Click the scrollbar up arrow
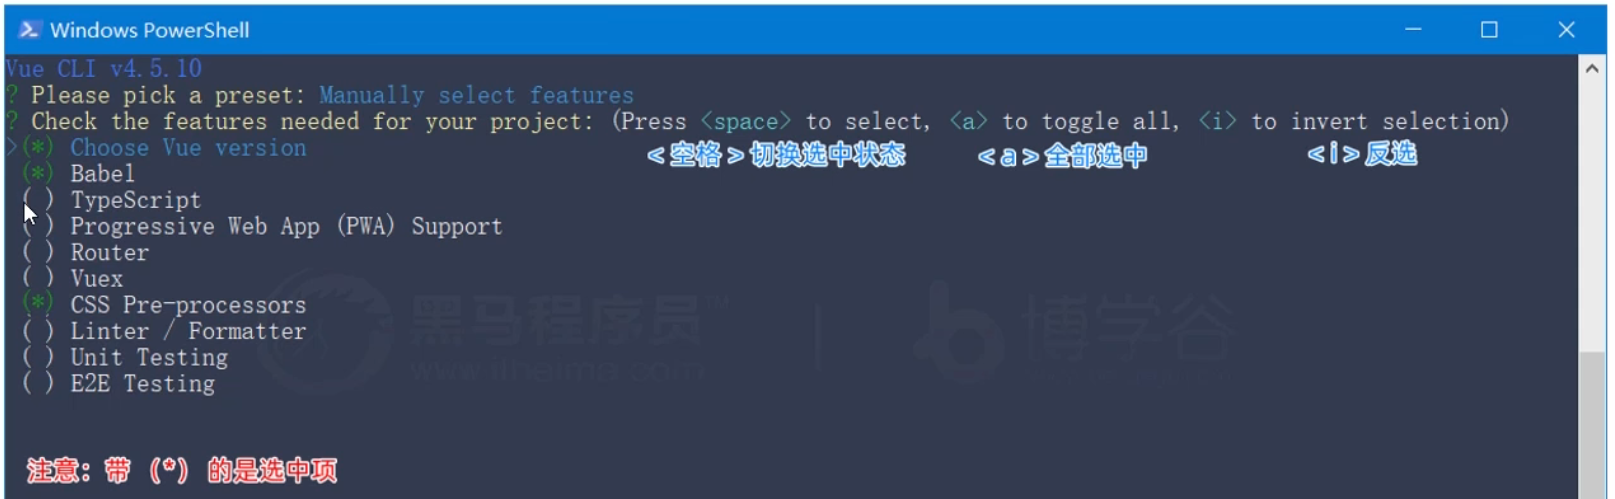1615x499 pixels. pyautogui.click(x=1592, y=68)
